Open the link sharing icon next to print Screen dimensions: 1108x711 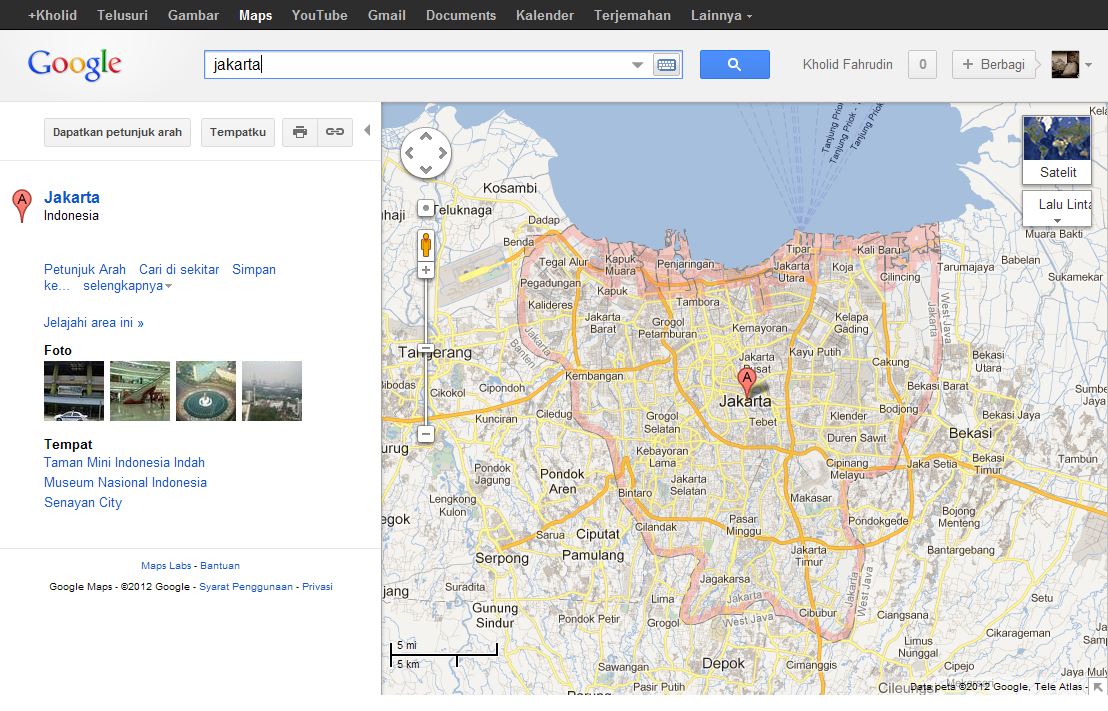[335, 131]
